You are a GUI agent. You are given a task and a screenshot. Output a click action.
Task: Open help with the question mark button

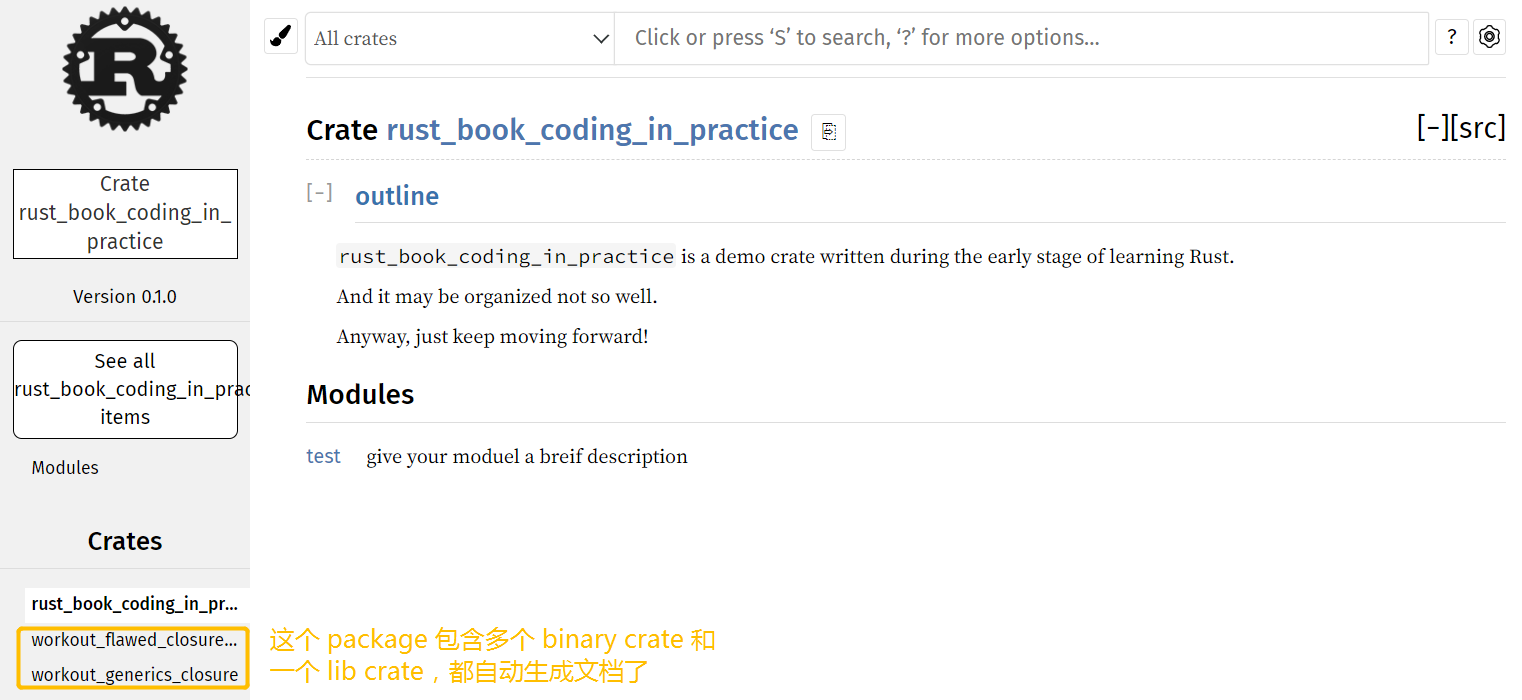click(1451, 37)
